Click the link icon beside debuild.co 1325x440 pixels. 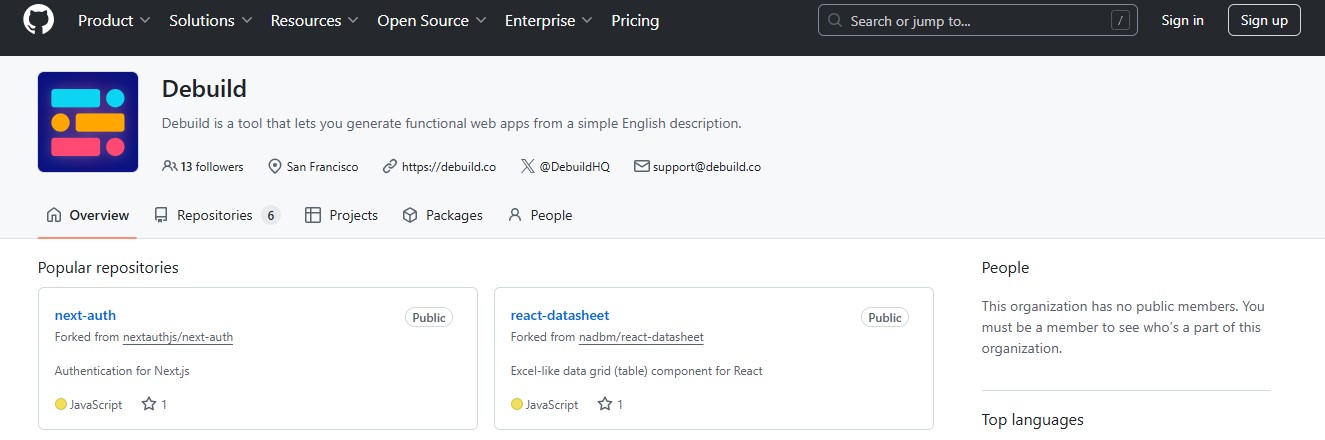[x=390, y=167]
